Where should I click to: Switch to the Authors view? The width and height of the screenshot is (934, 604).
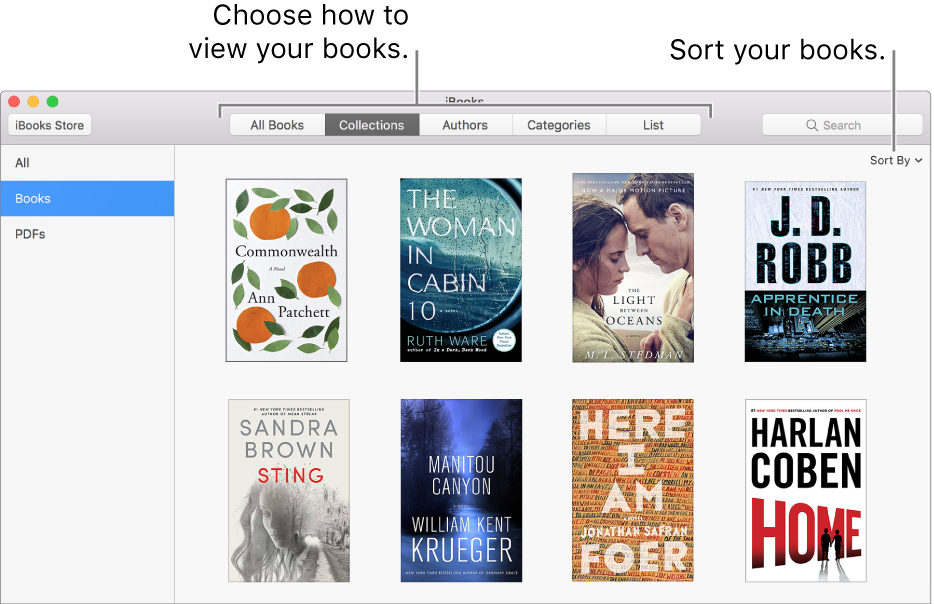tap(465, 125)
